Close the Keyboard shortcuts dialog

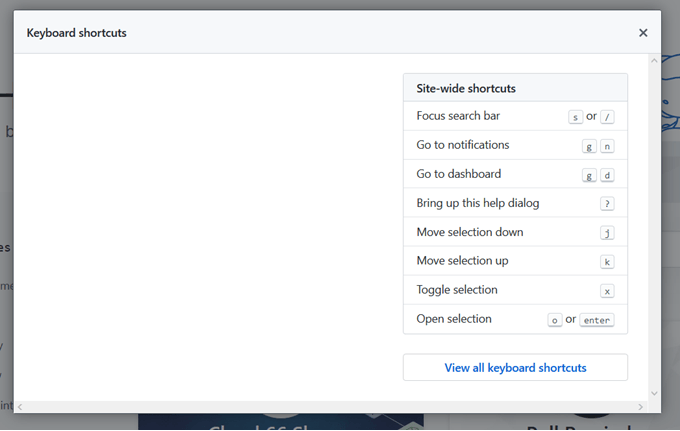(x=643, y=33)
